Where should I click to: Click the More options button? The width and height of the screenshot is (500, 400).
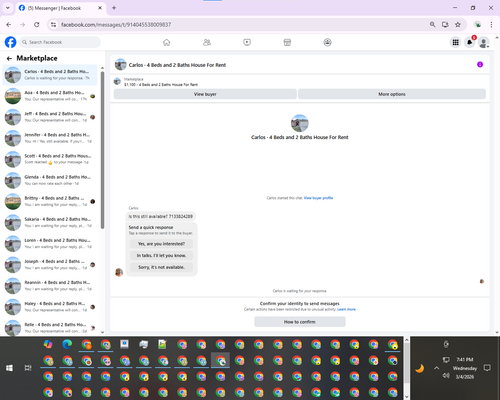tap(392, 94)
